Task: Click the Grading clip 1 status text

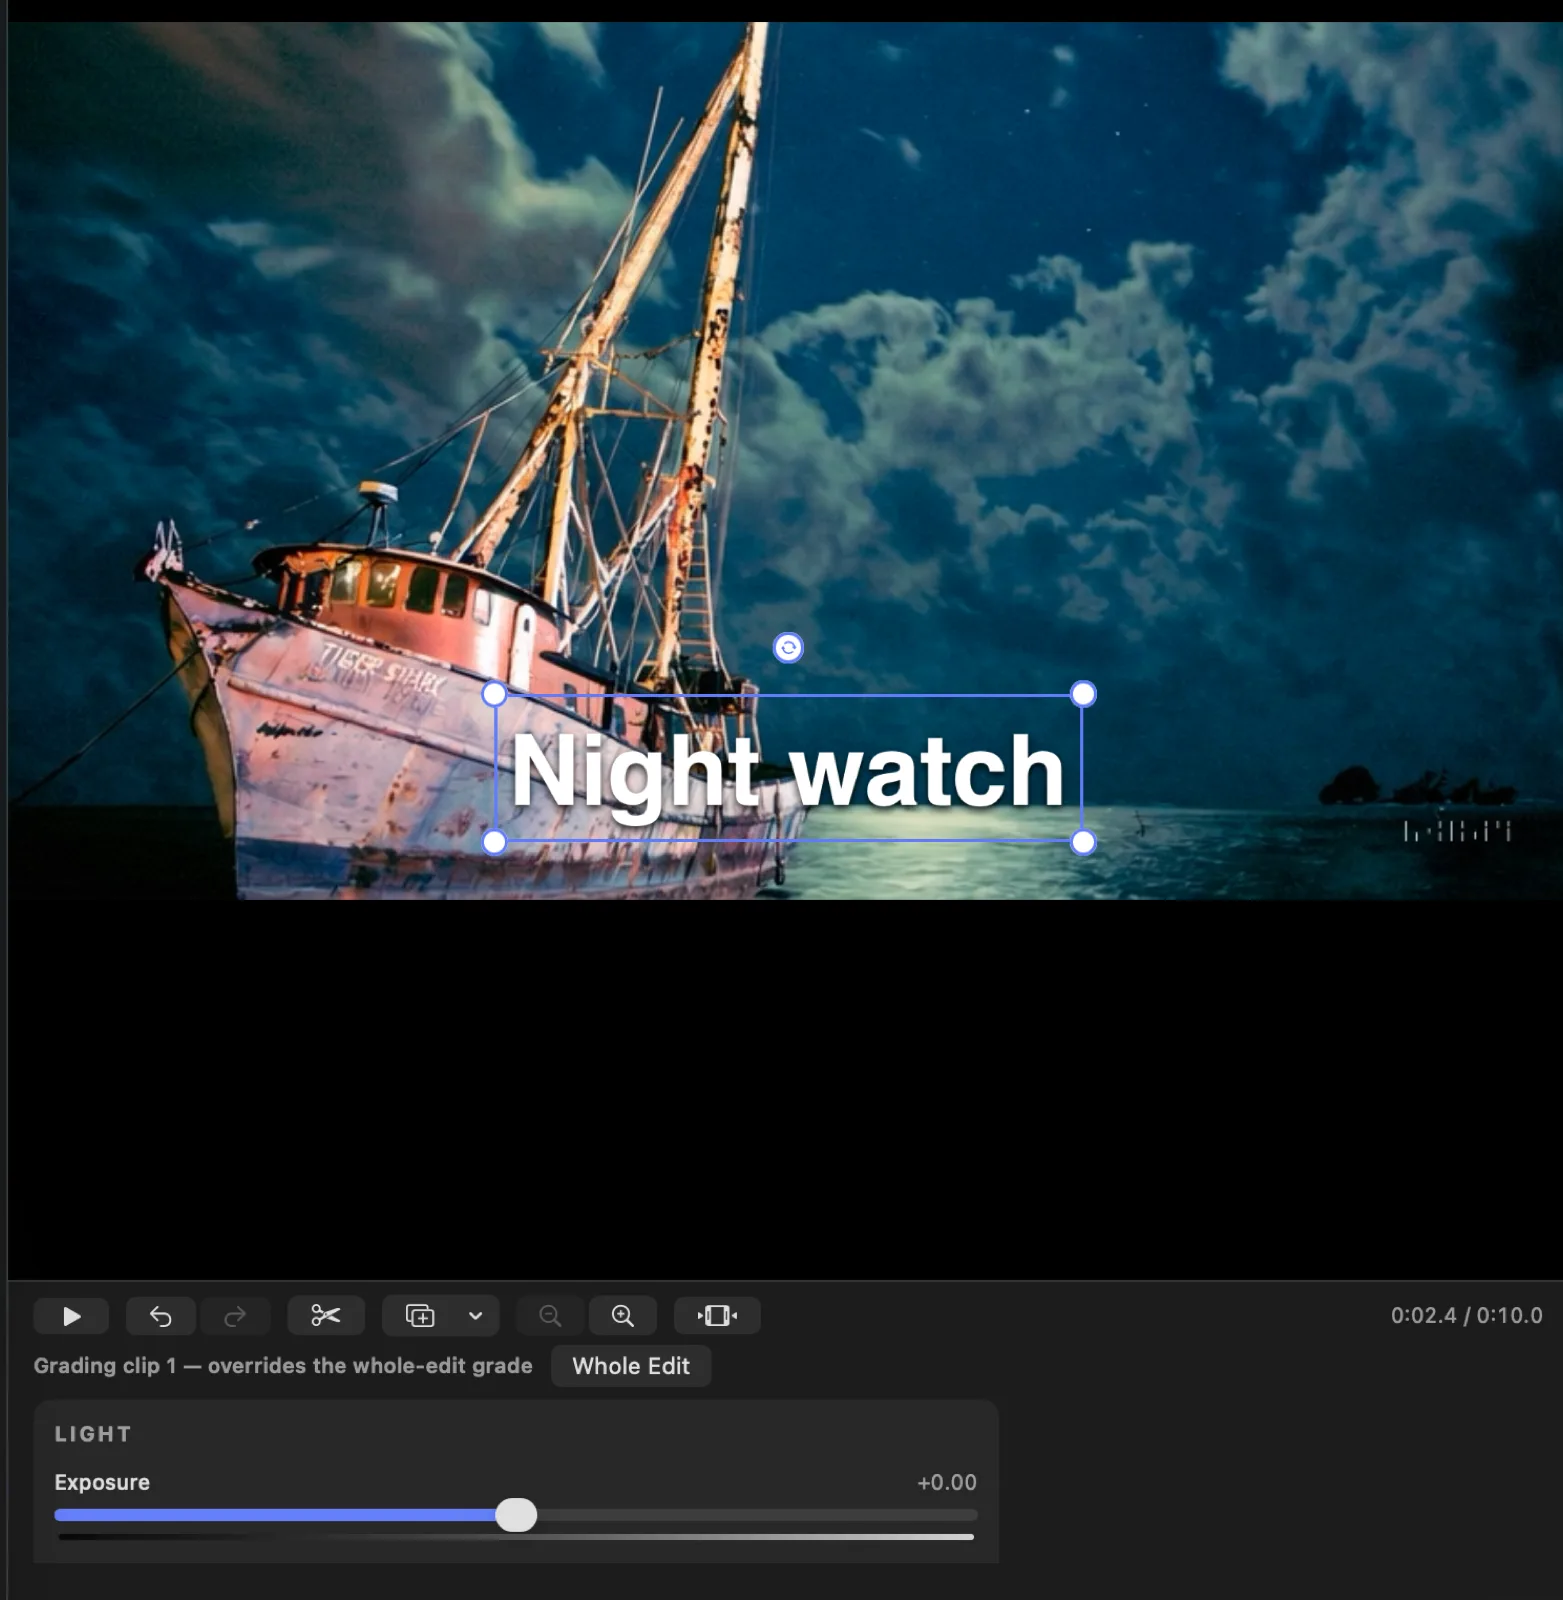Action: 283,1366
